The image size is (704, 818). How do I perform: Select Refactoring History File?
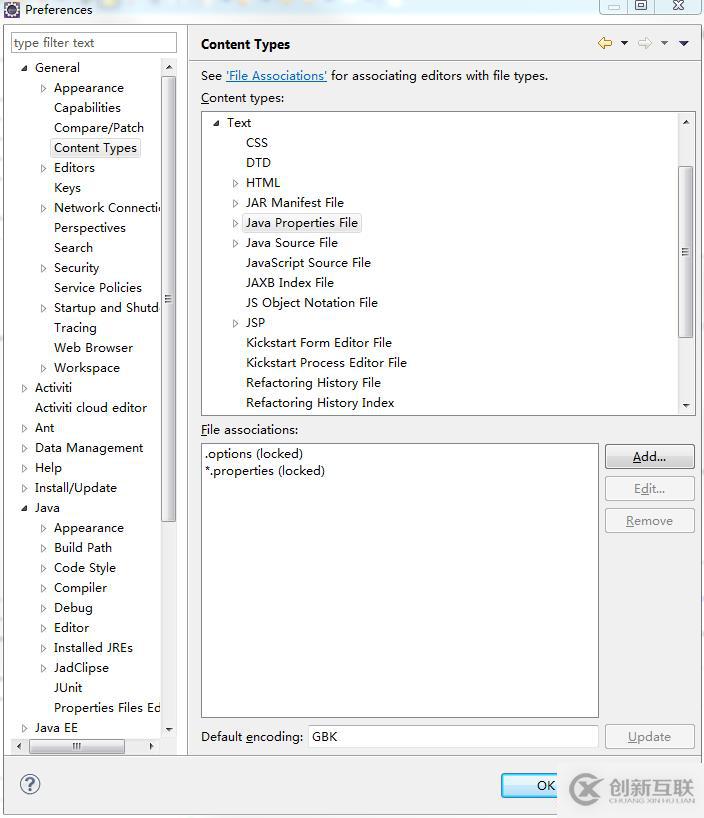(x=313, y=383)
